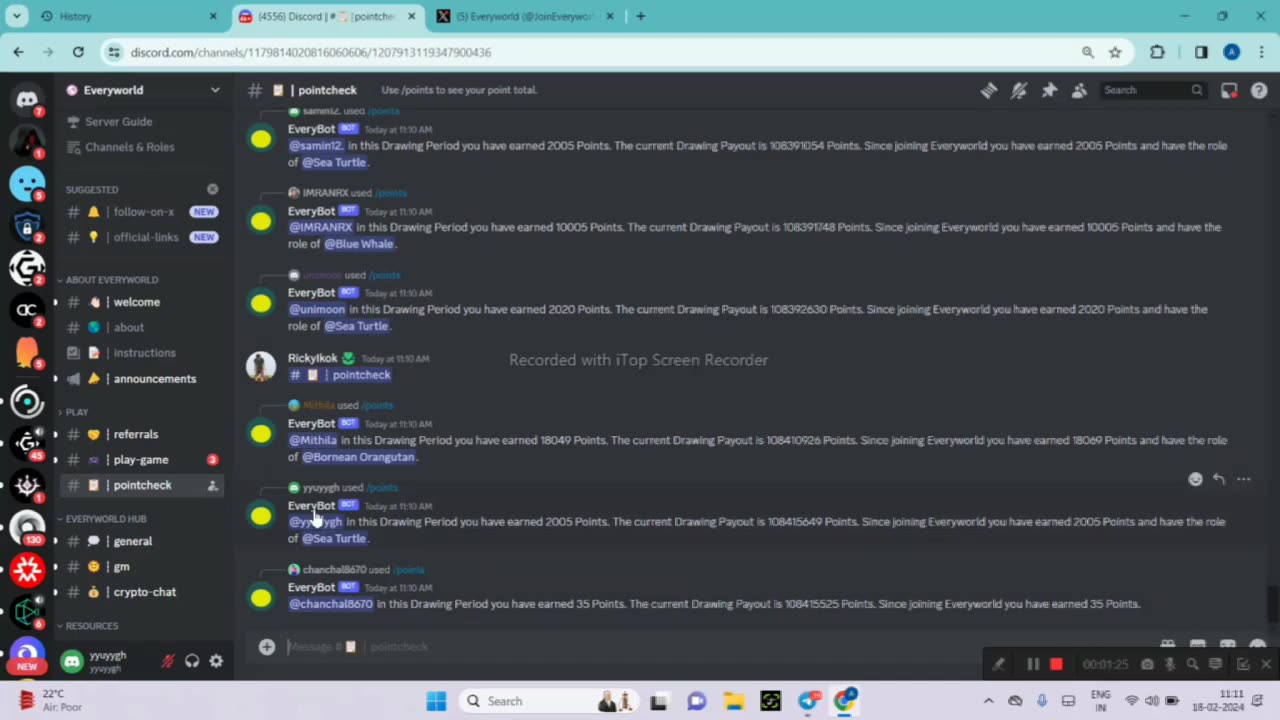Open File Explorer from the taskbar
This screenshot has height=720, width=1280.
tap(733, 701)
